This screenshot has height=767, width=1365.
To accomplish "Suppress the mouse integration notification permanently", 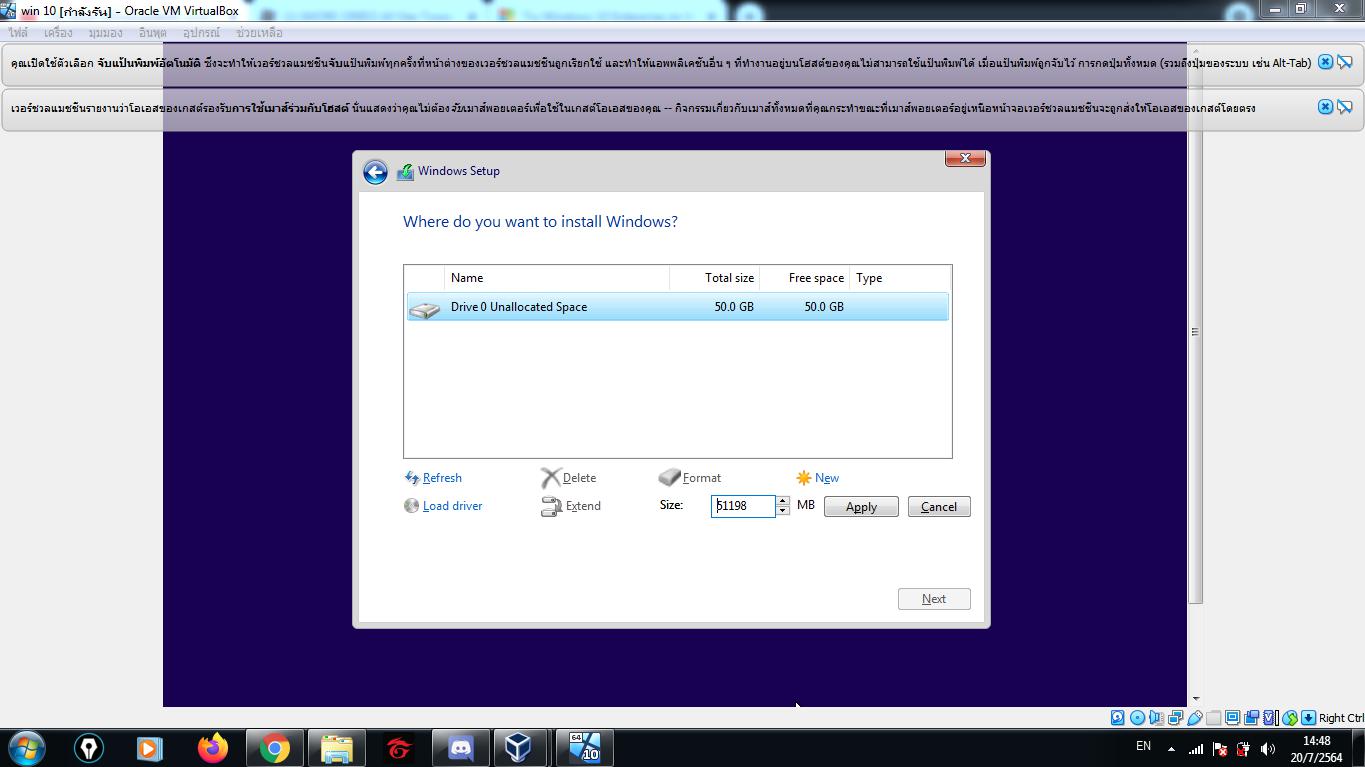I will tap(1345, 106).
